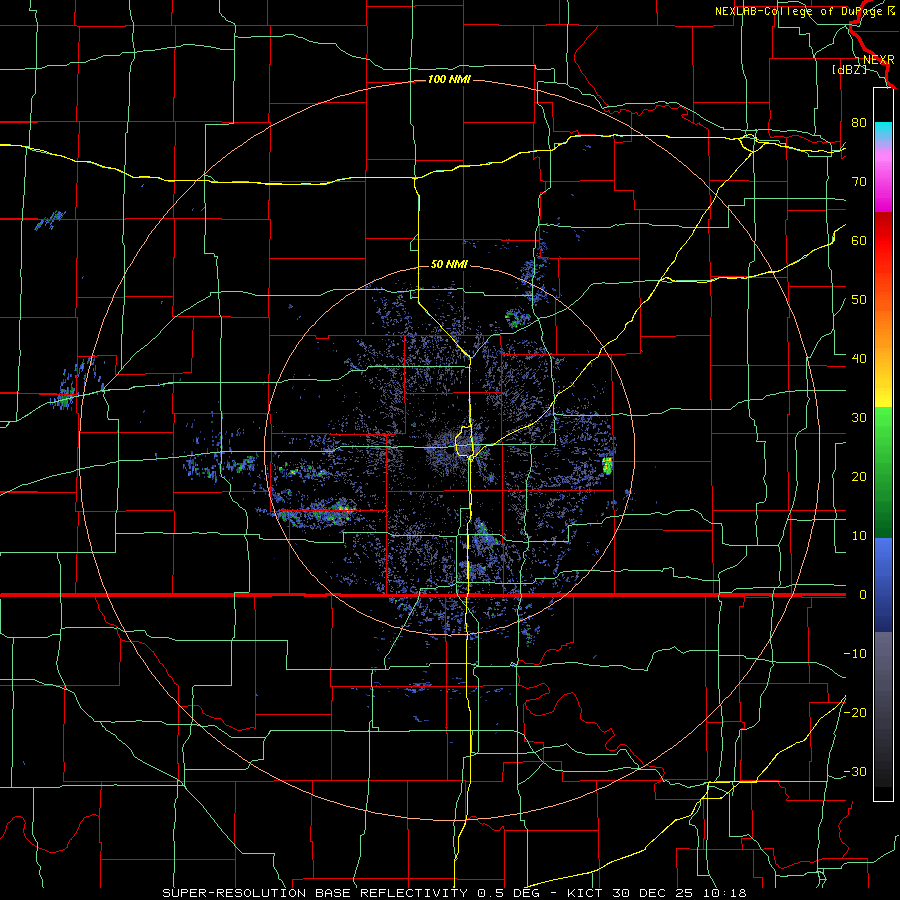Click the 0 value on the dBZ scale
Screen dimensions: 900x900
coord(863,595)
